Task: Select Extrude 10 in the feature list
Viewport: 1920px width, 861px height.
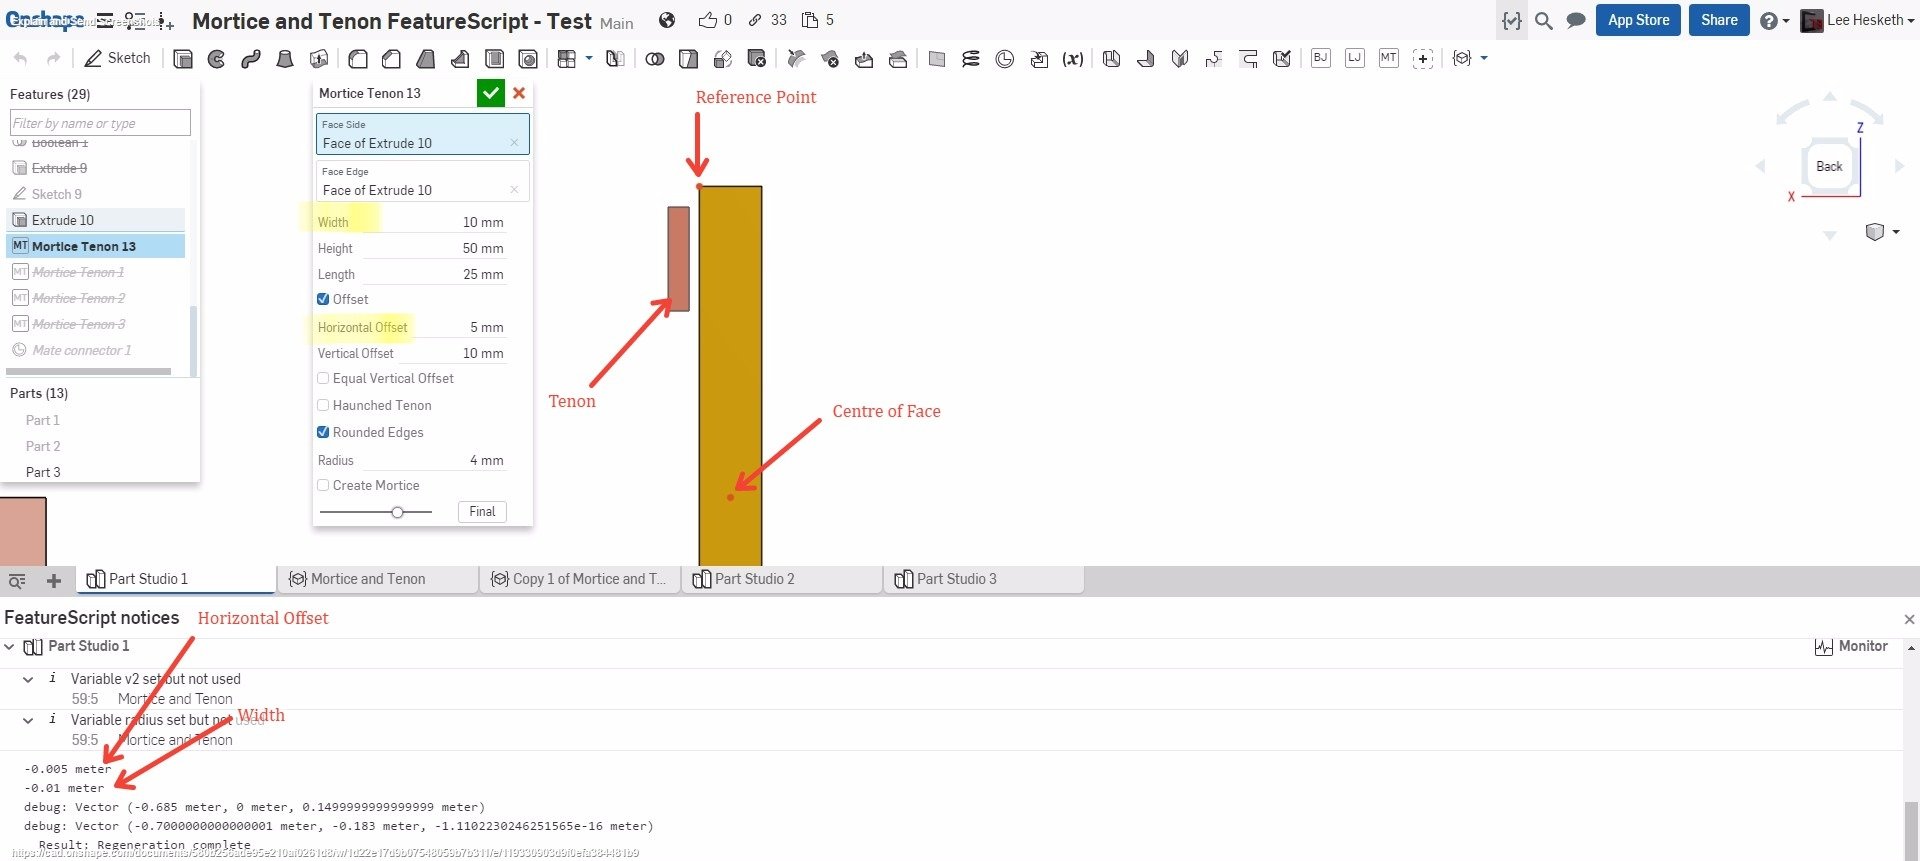Action: point(96,220)
